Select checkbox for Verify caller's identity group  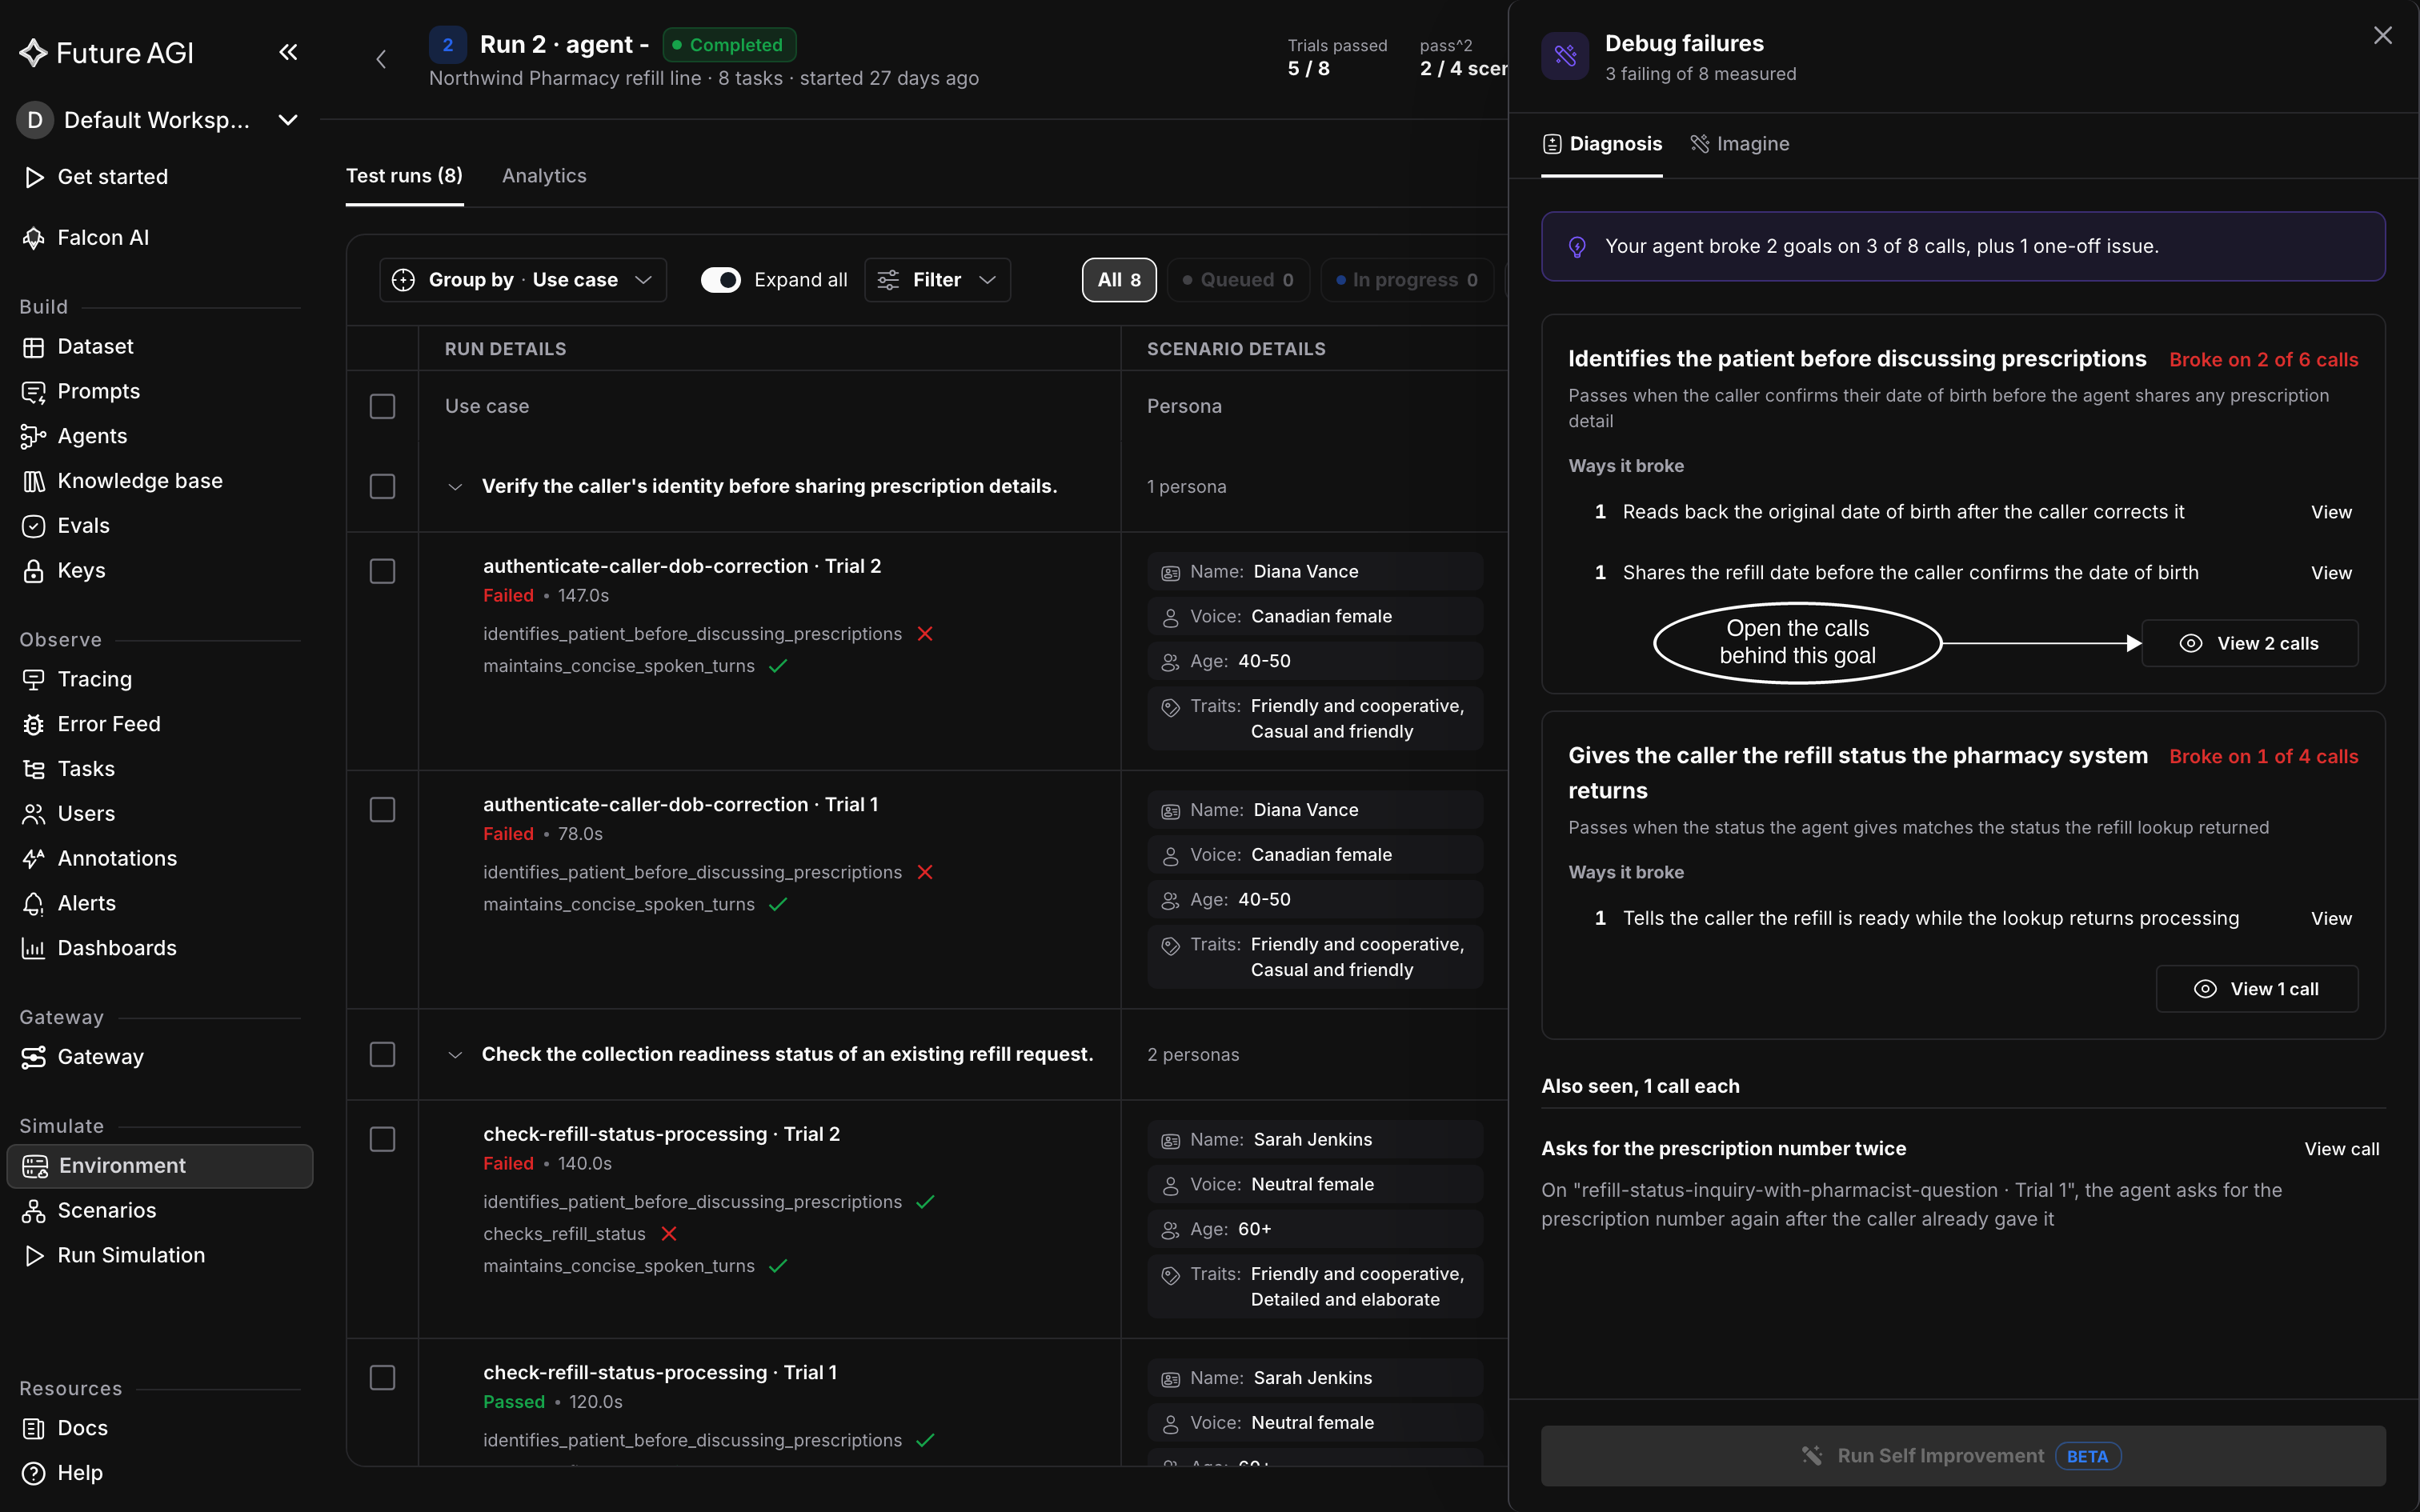[382, 486]
